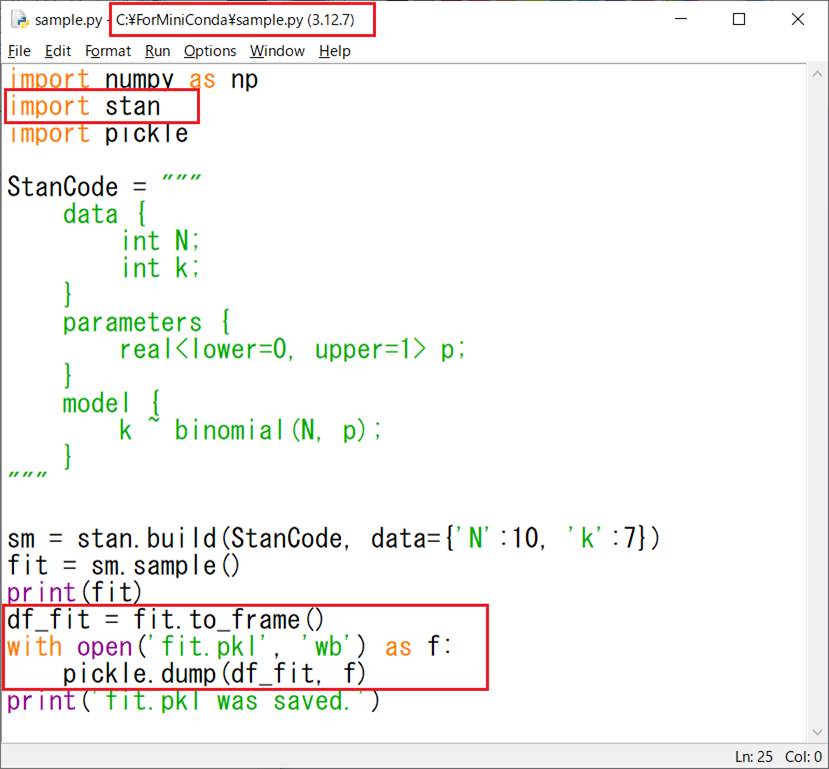829x769 pixels.
Task: Open the Run menu
Action: coord(157,51)
